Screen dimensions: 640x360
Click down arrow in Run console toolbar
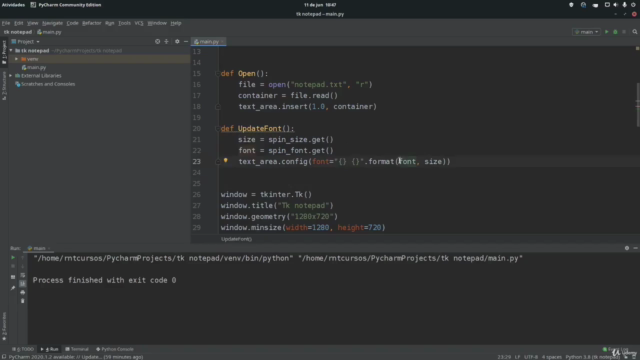(x=22, y=266)
